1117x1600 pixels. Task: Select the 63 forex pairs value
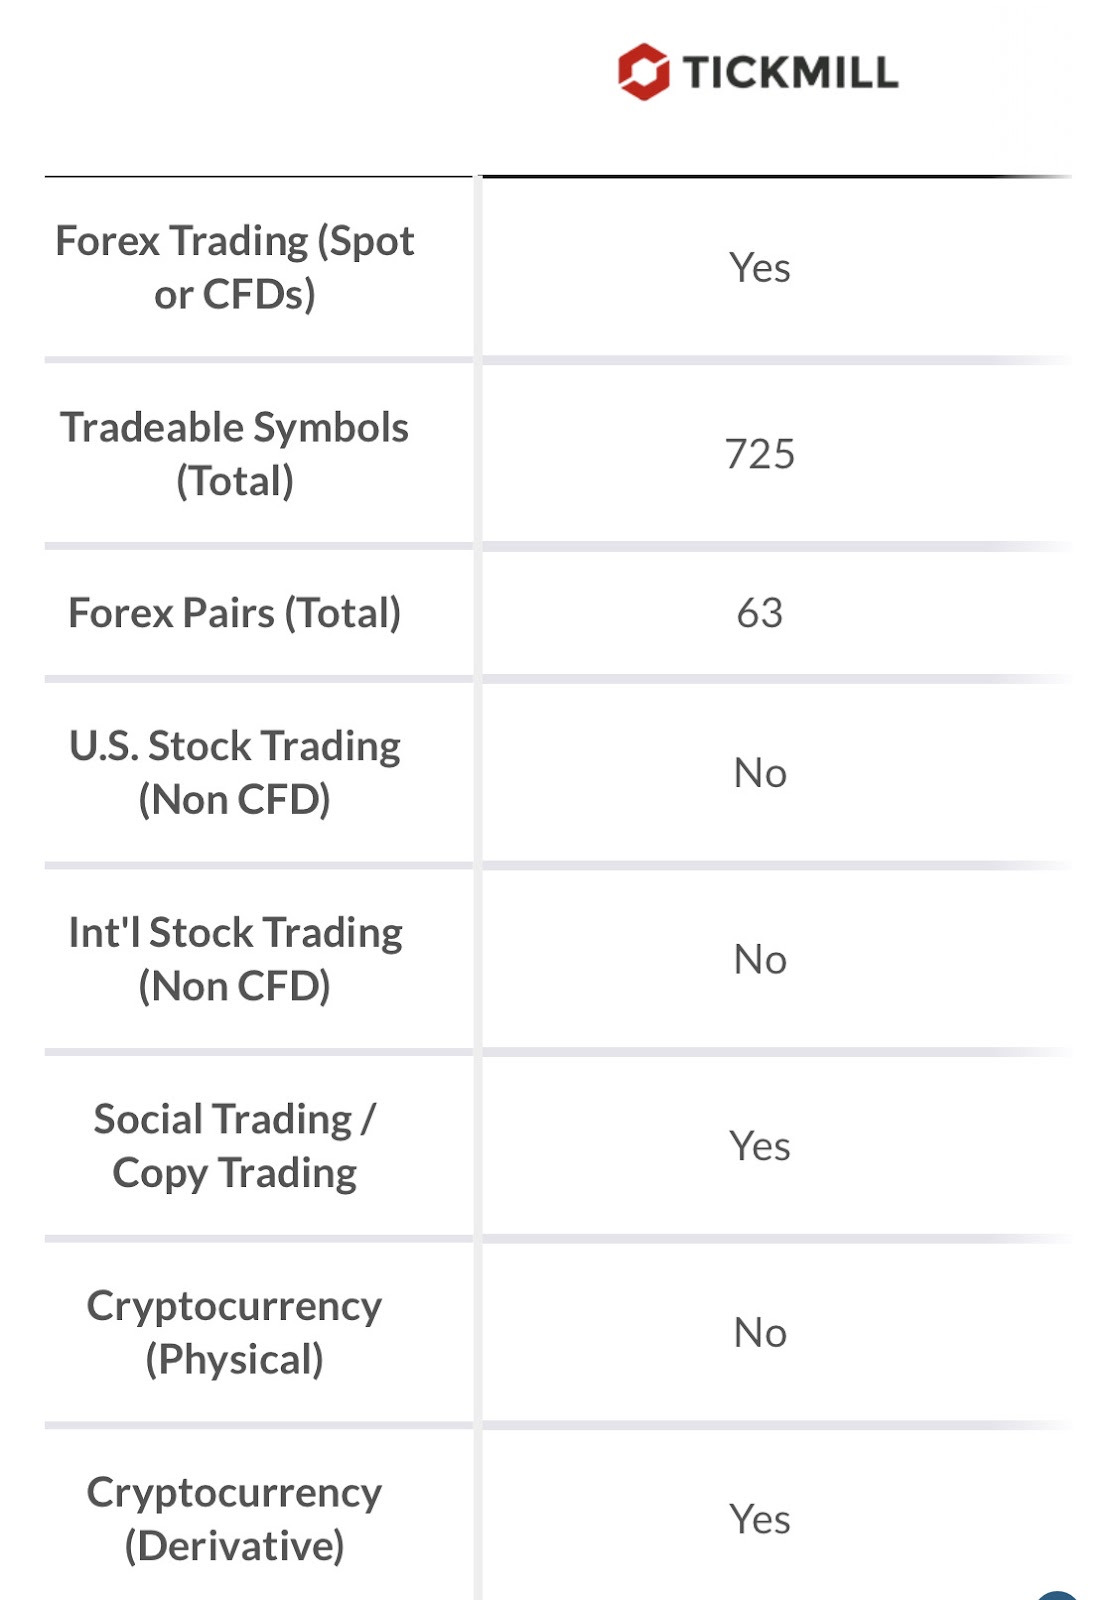760,613
